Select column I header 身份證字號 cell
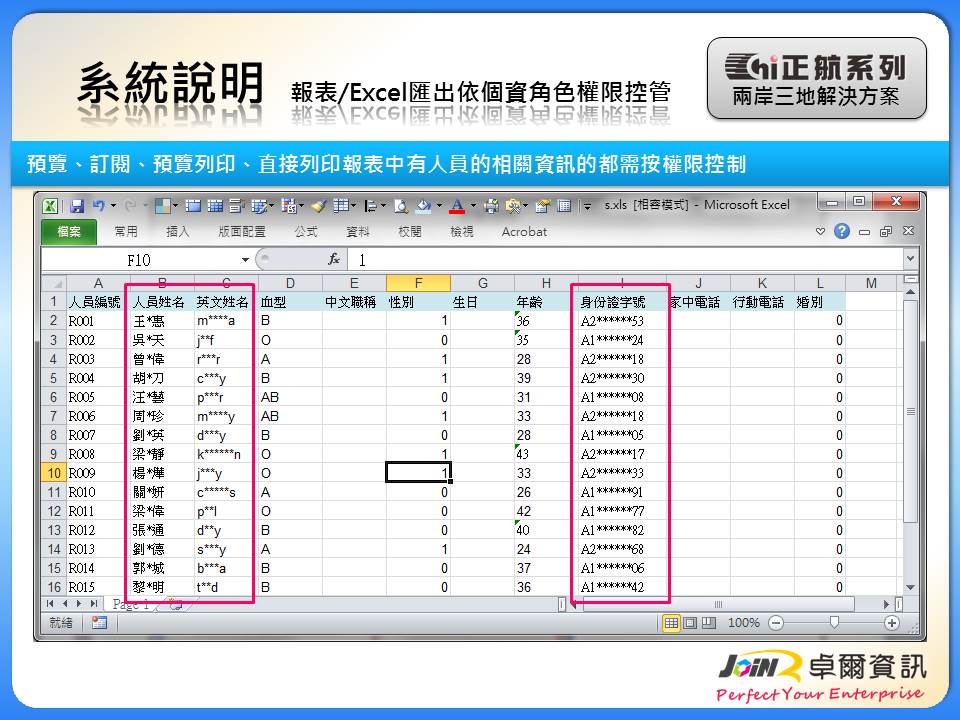 point(612,301)
